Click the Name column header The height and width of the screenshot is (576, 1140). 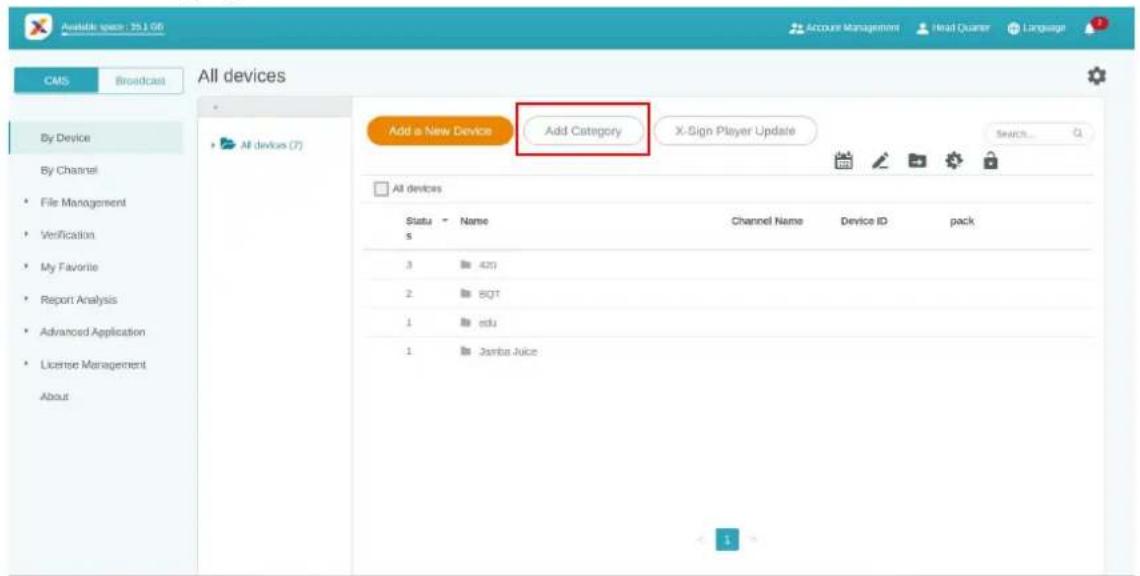pos(473,220)
